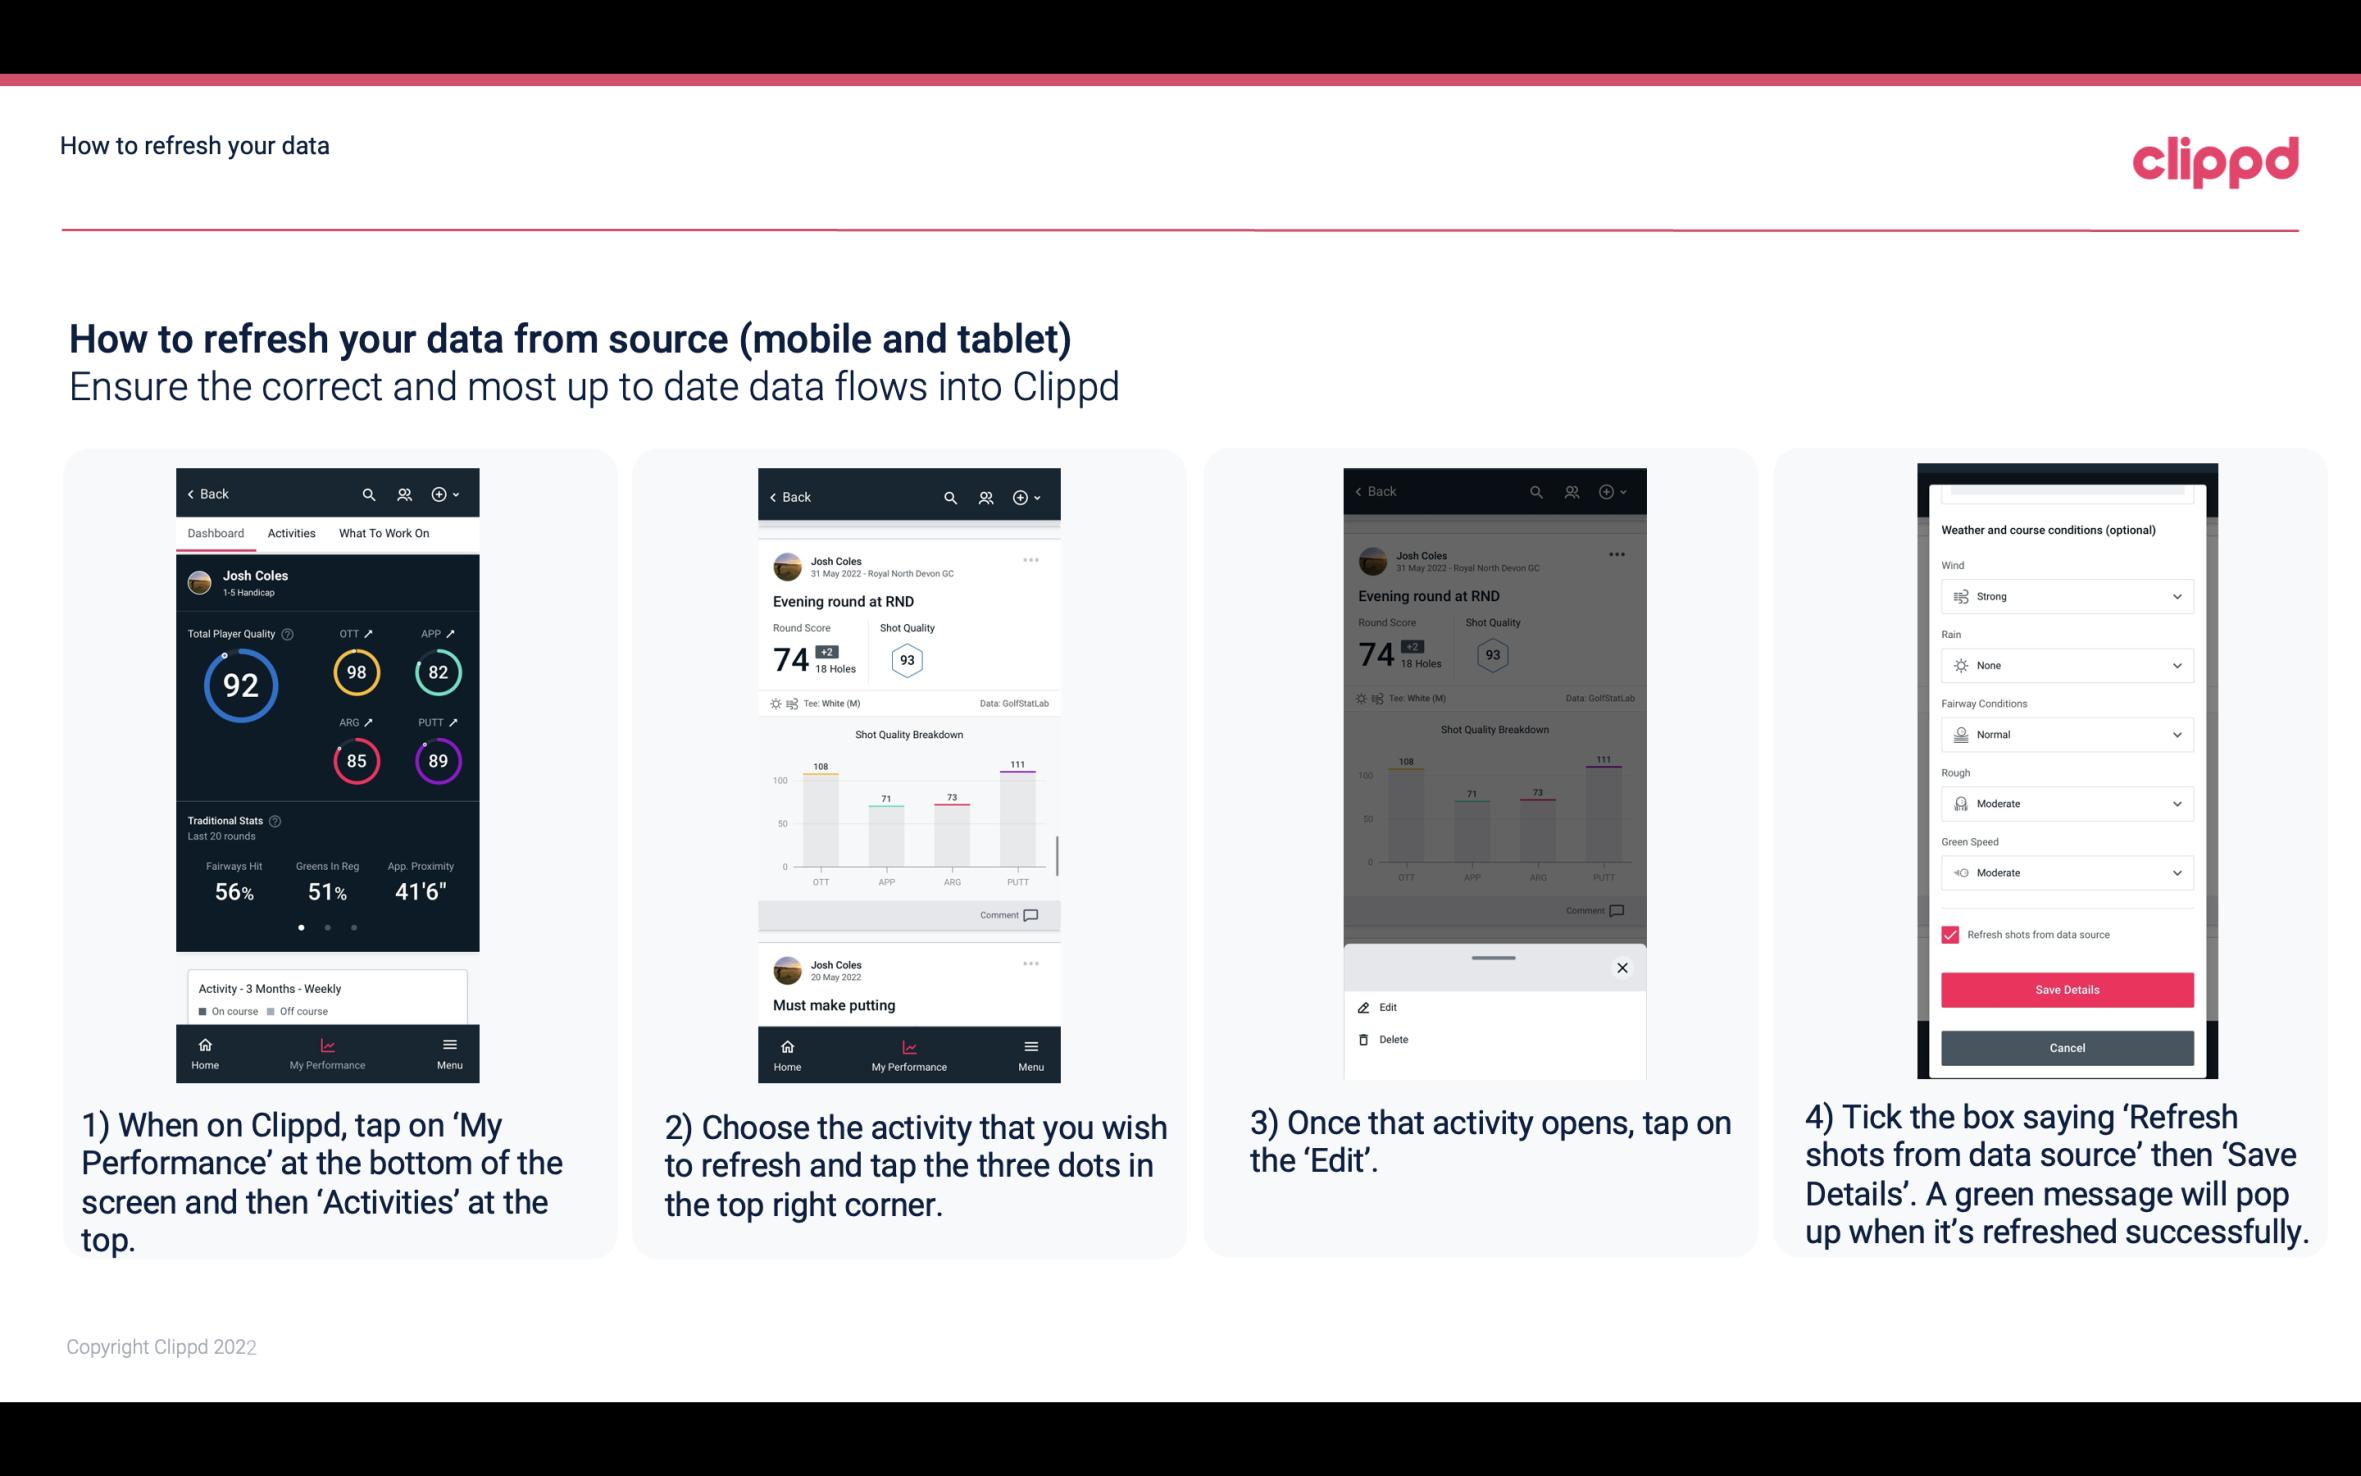Select the Fairway Conditions dropdown
The width and height of the screenshot is (2361, 1476).
click(2067, 735)
